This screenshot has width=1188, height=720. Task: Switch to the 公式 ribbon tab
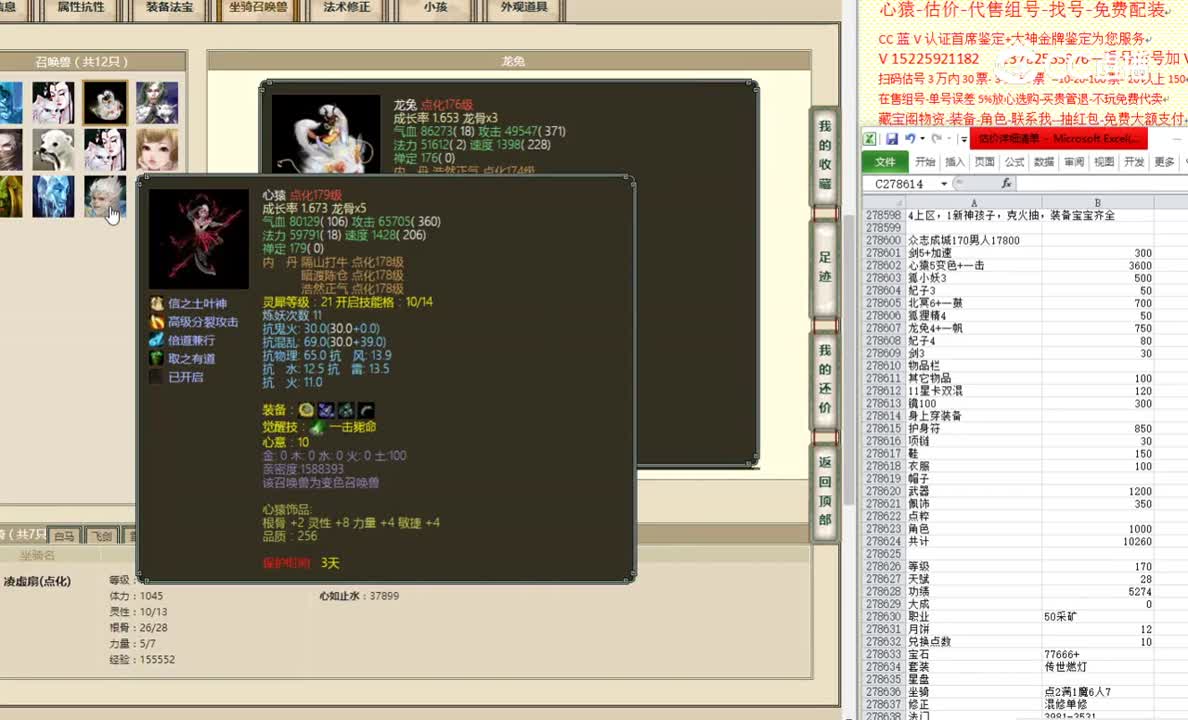pos(1014,161)
